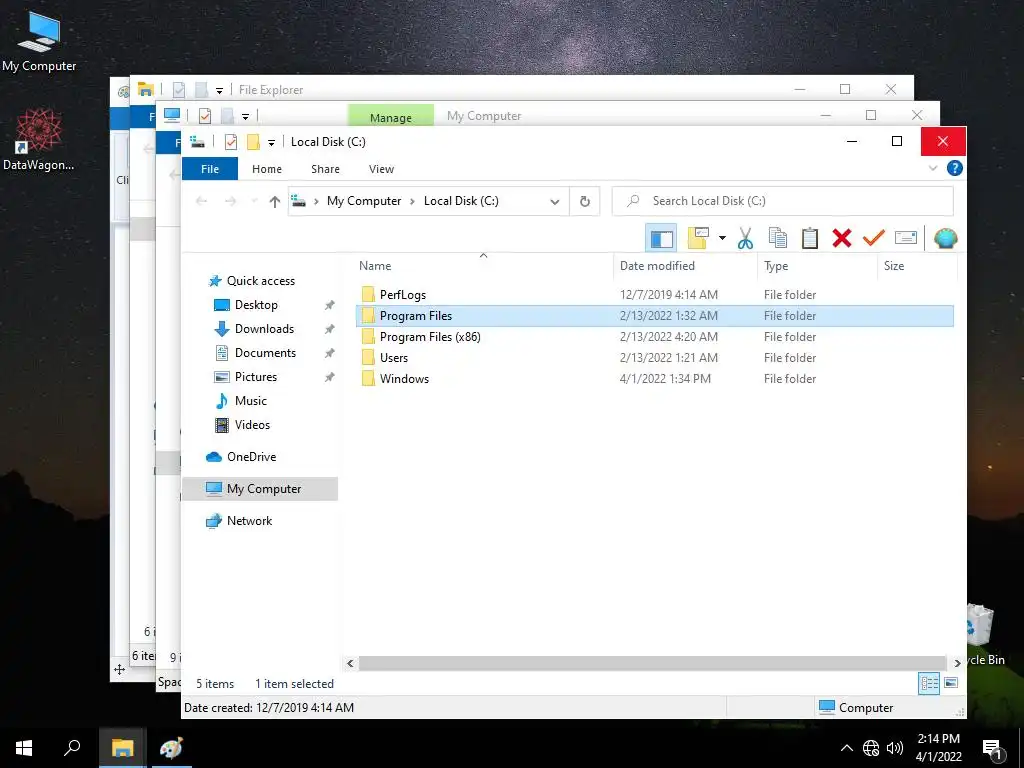Sort by the Type column header

pos(776,266)
